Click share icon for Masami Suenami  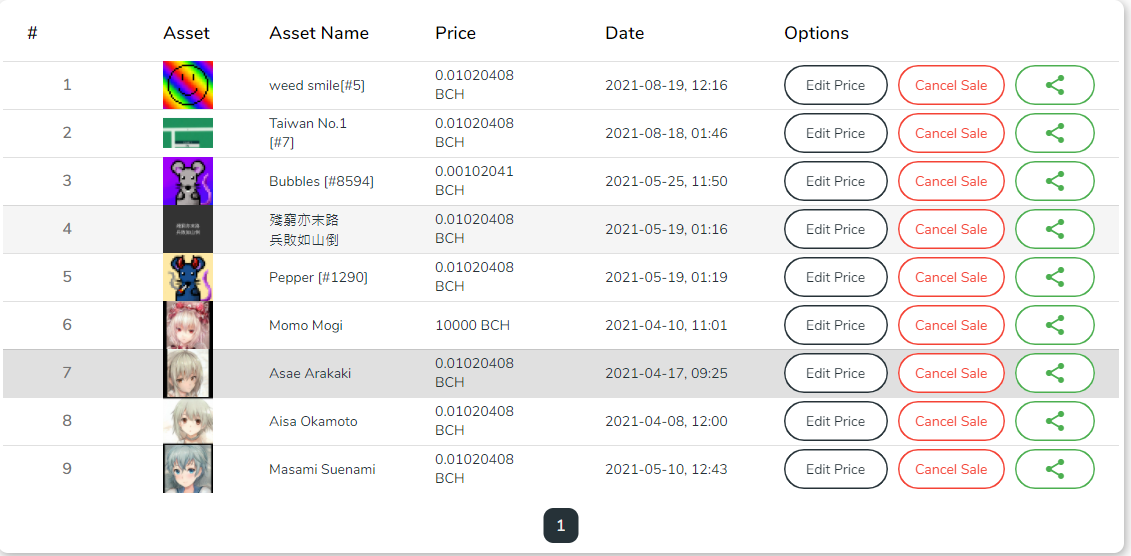tap(1055, 469)
